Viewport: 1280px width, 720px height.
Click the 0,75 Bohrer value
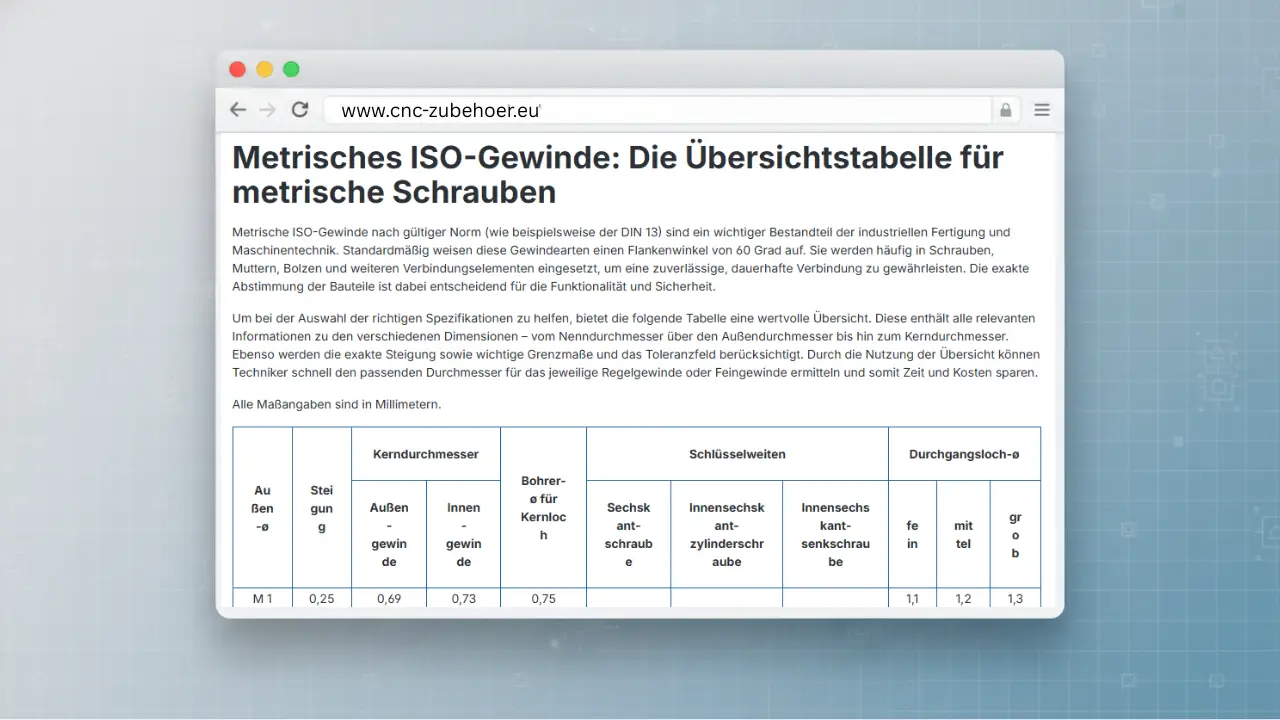543,598
